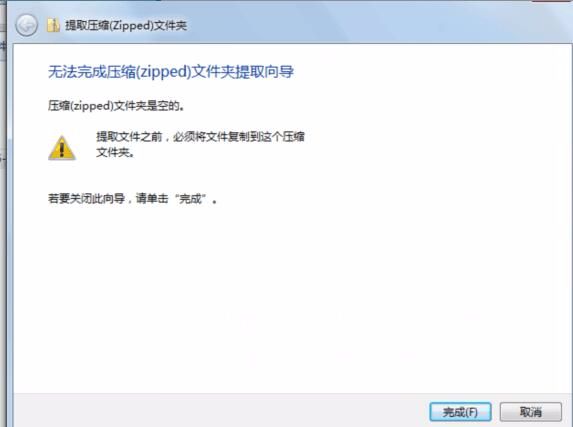Screen dimensions: 573x427
Task: Click the word (zipped) in the blue heading
Action: (x=164, y=72)
